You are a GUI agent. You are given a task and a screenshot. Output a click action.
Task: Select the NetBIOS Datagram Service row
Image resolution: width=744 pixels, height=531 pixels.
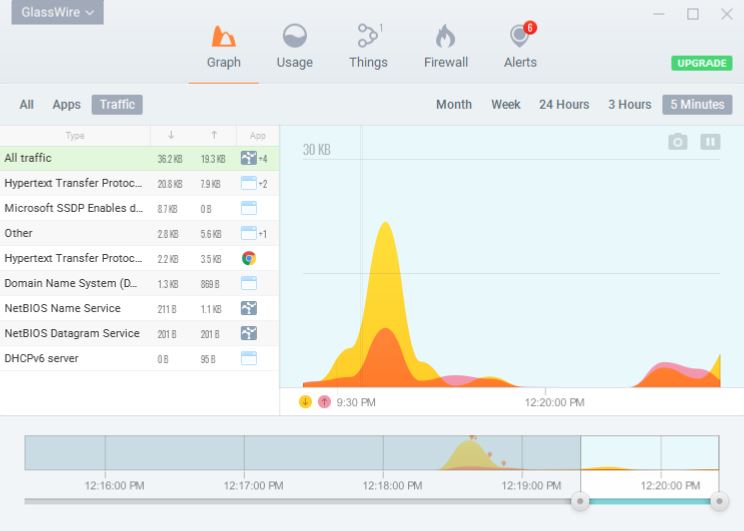pos(140,334)
